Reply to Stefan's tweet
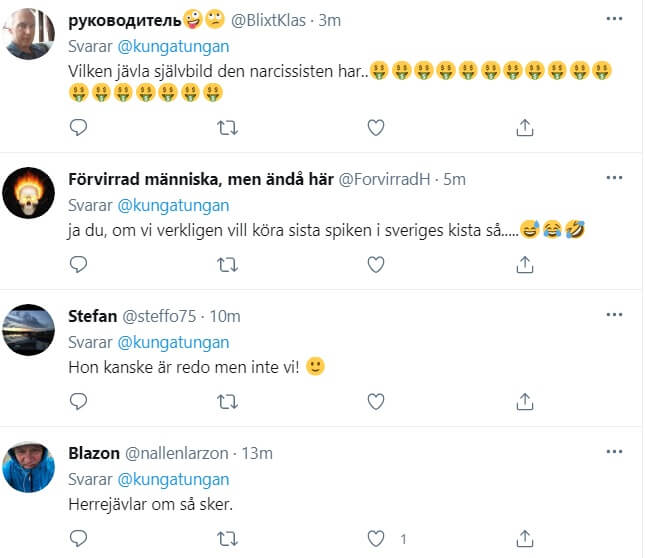 pos(78,401)
